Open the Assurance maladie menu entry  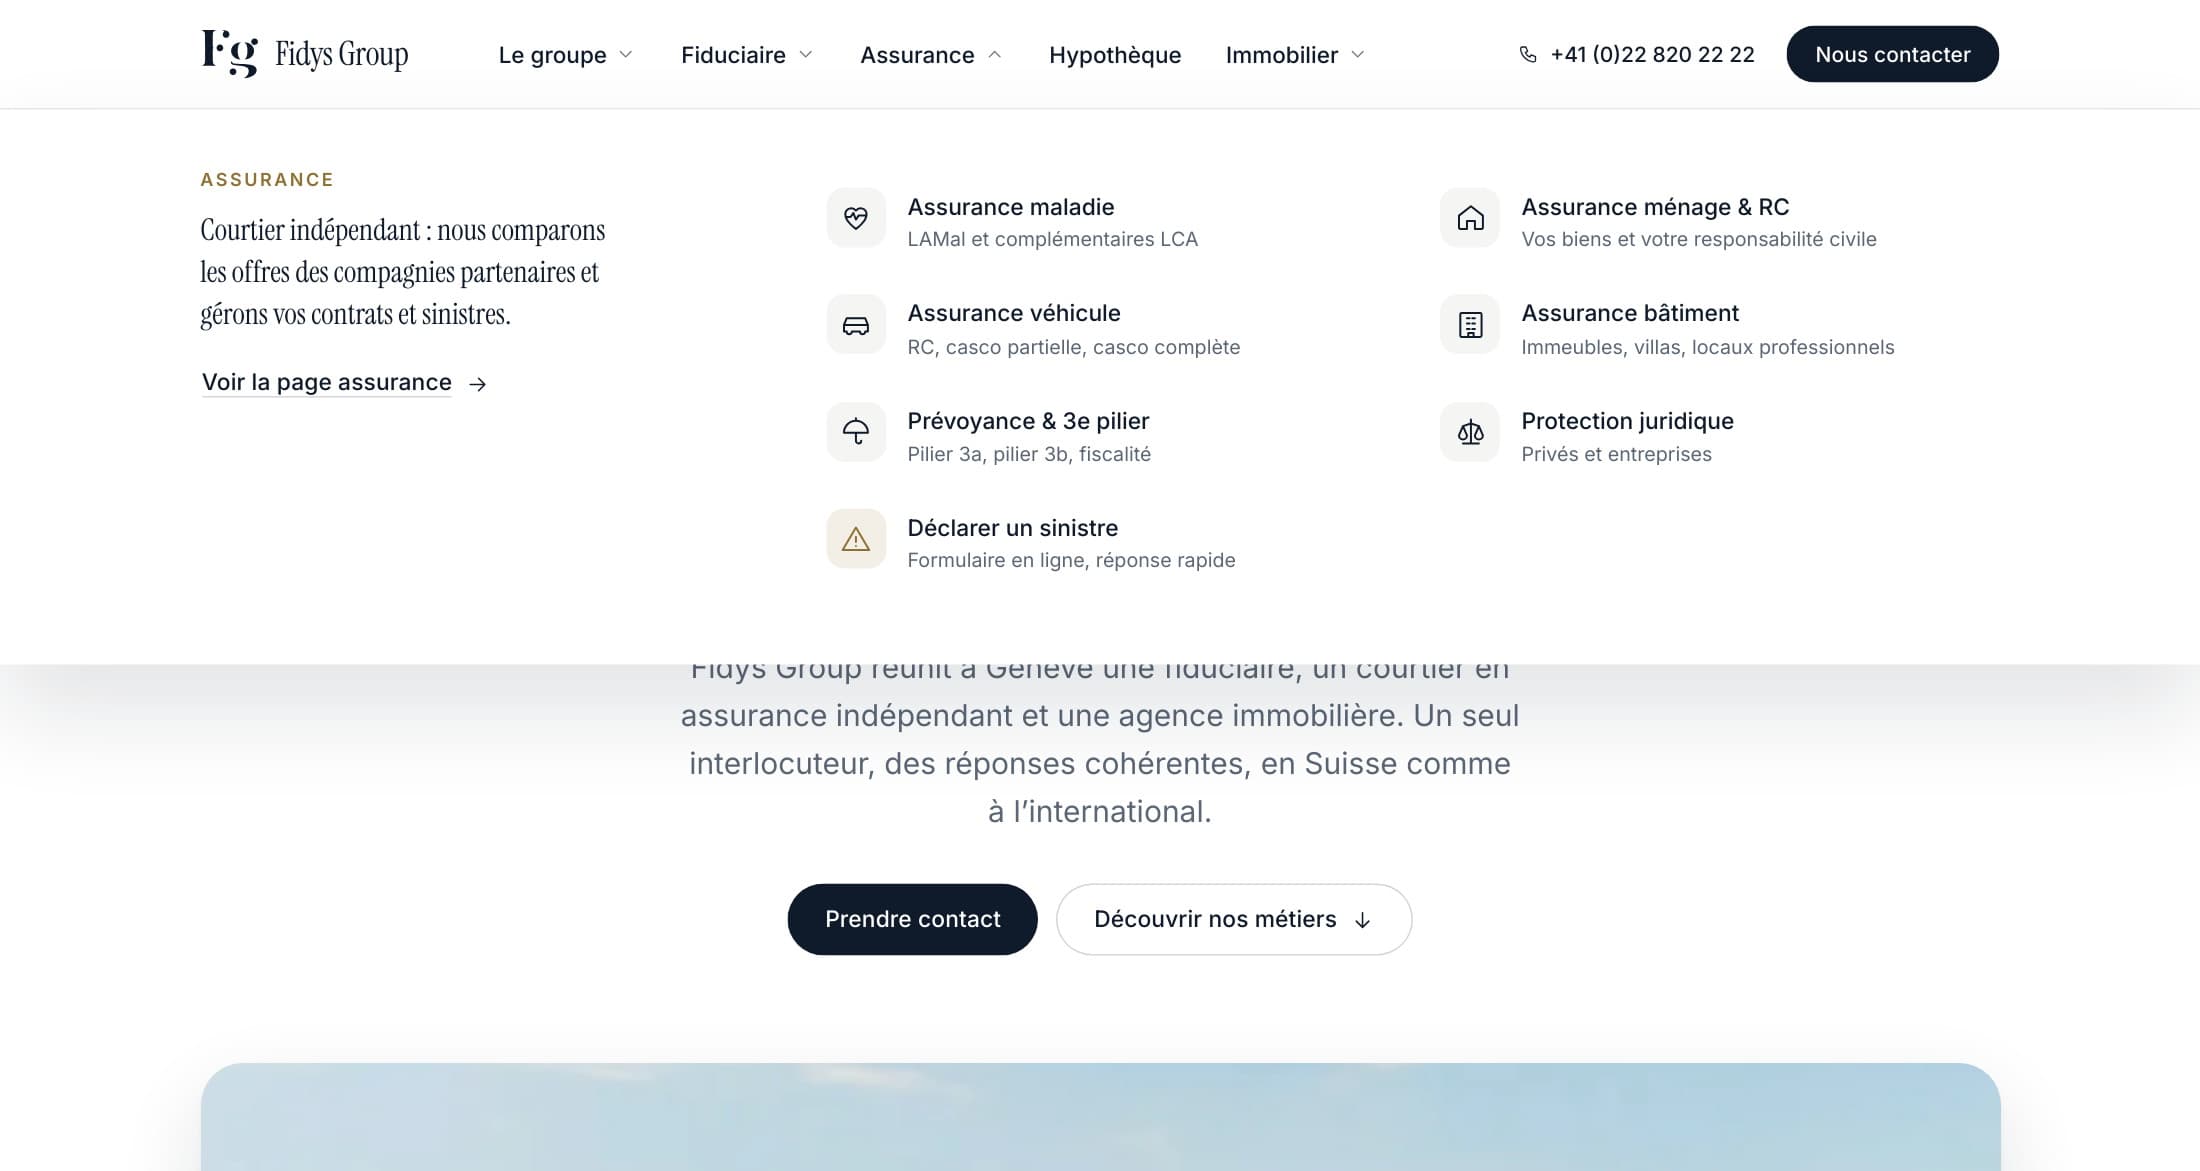point(1013,221)
